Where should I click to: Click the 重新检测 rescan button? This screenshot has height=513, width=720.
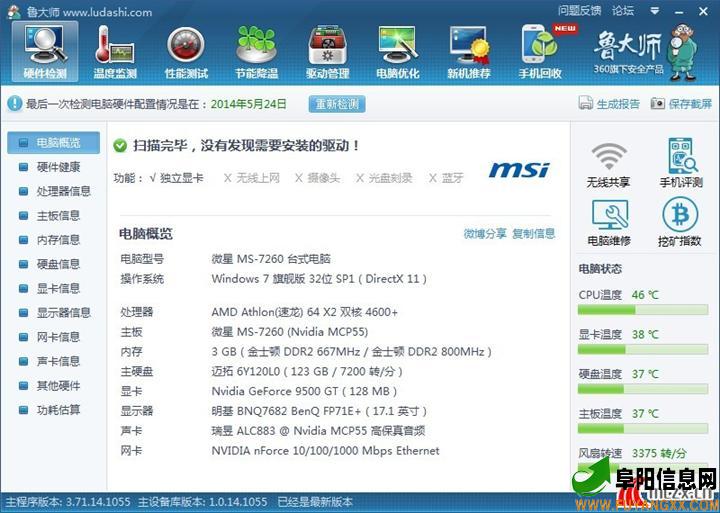[x=337, y=104]
